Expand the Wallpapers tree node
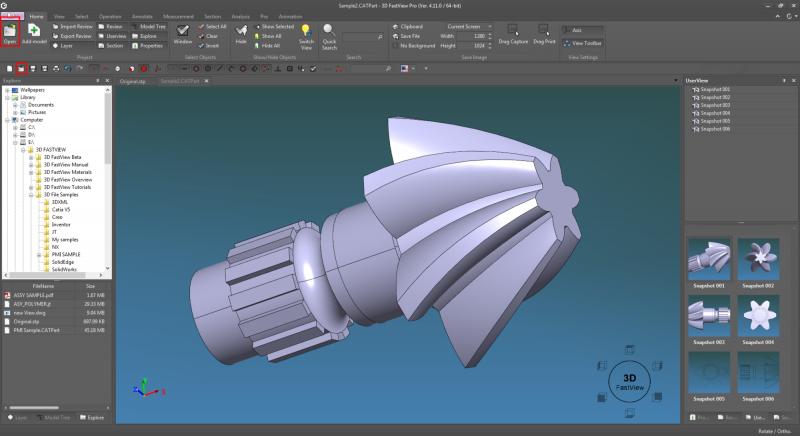Image resolution: width=800 pixels, height=436 pixels. [7, 90]
